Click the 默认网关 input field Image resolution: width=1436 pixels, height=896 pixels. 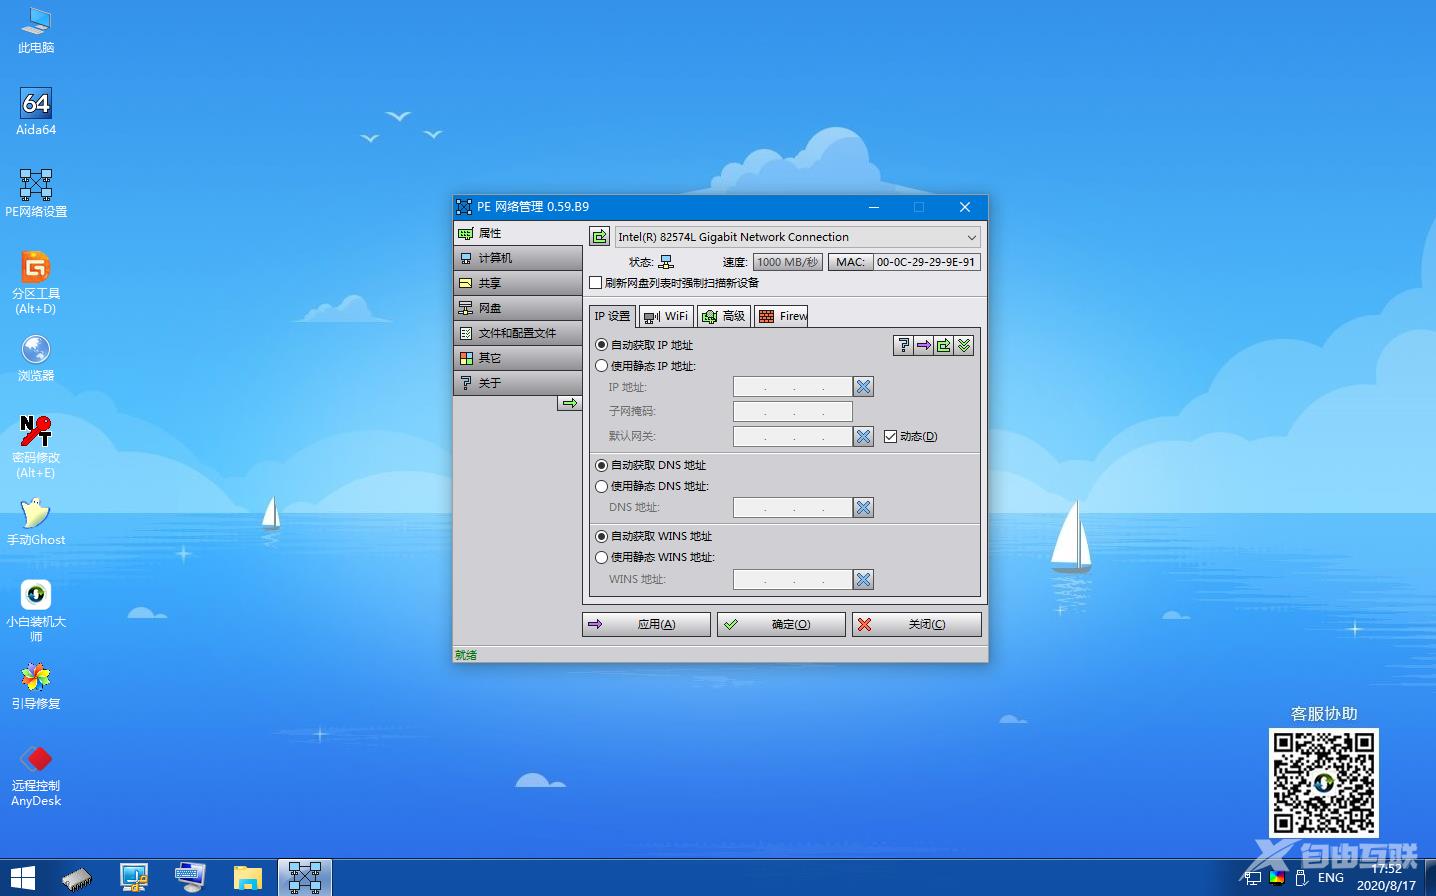(x=793, y=436)
